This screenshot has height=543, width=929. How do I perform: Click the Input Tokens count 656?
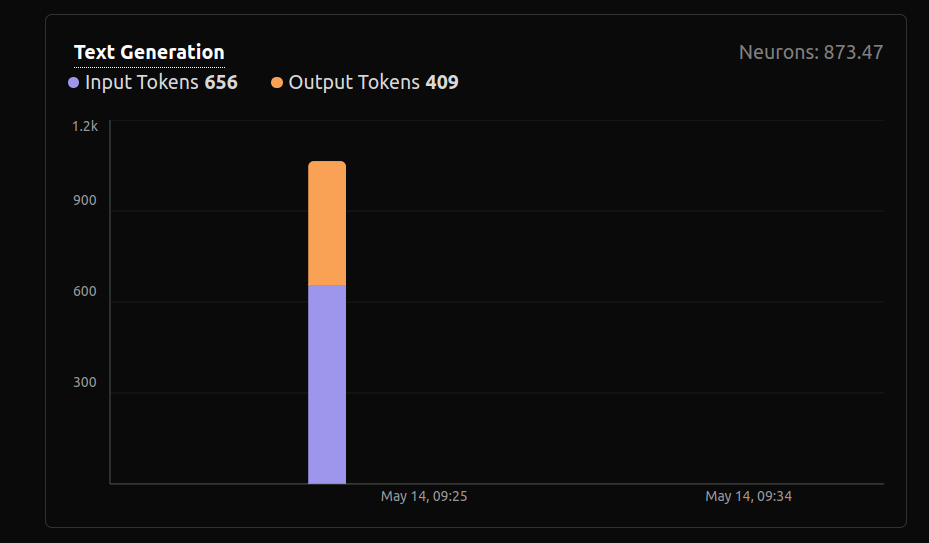[x=221, y=83]
